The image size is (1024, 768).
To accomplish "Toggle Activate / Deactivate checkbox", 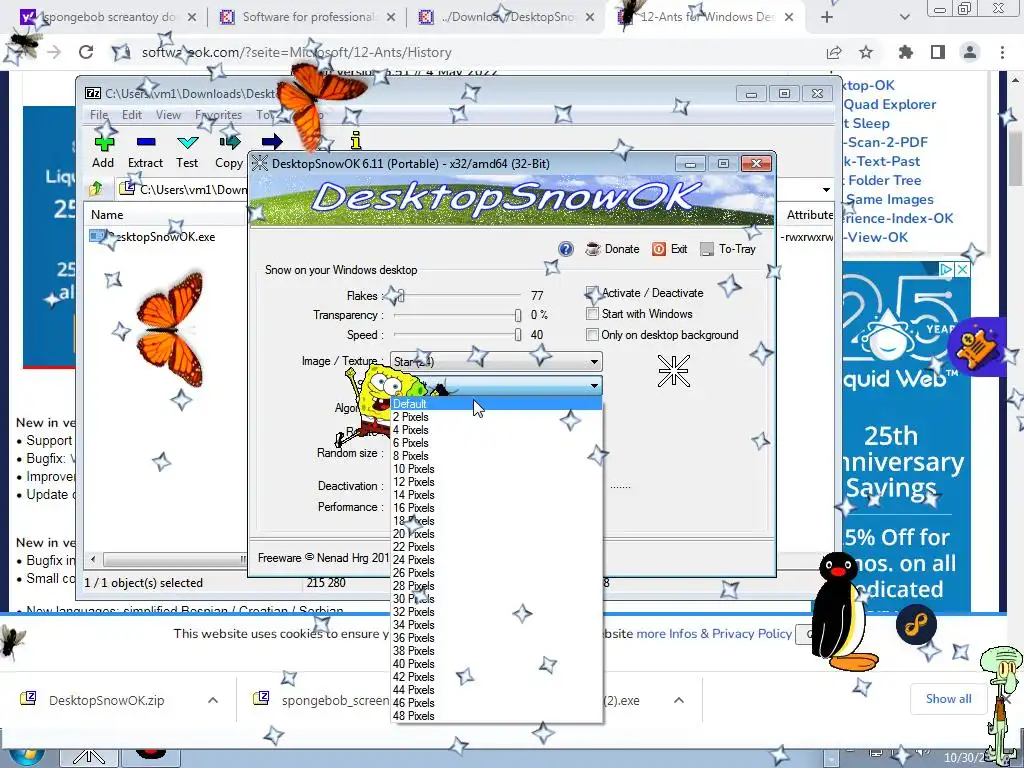I will click(592, 293).
